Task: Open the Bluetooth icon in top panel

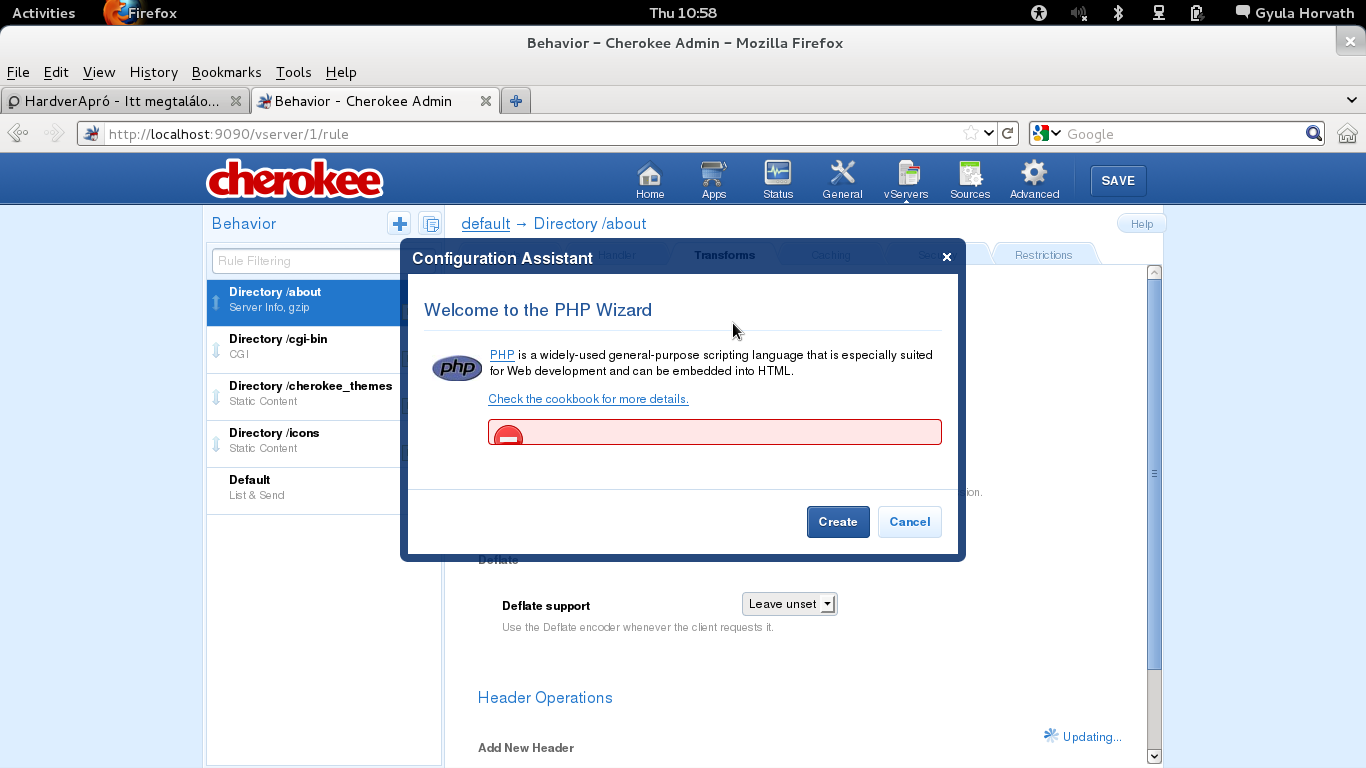Action: point(1119,13)
